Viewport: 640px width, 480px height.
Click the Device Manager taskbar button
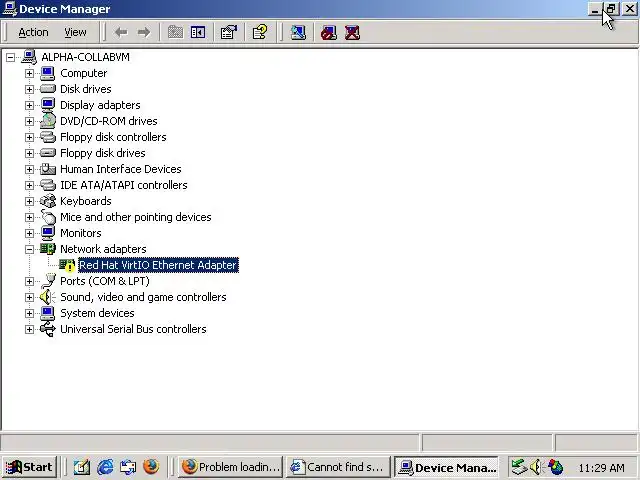447,467
